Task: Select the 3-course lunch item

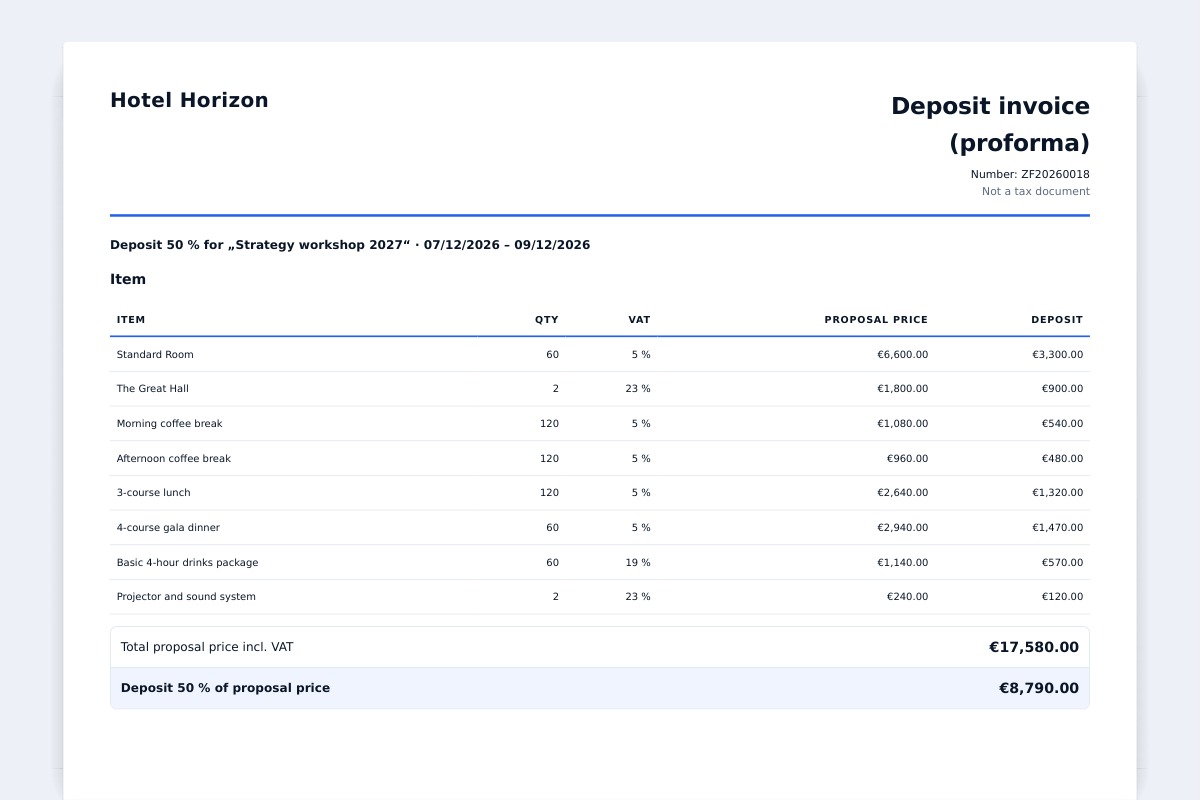Action: click(154, 492)
